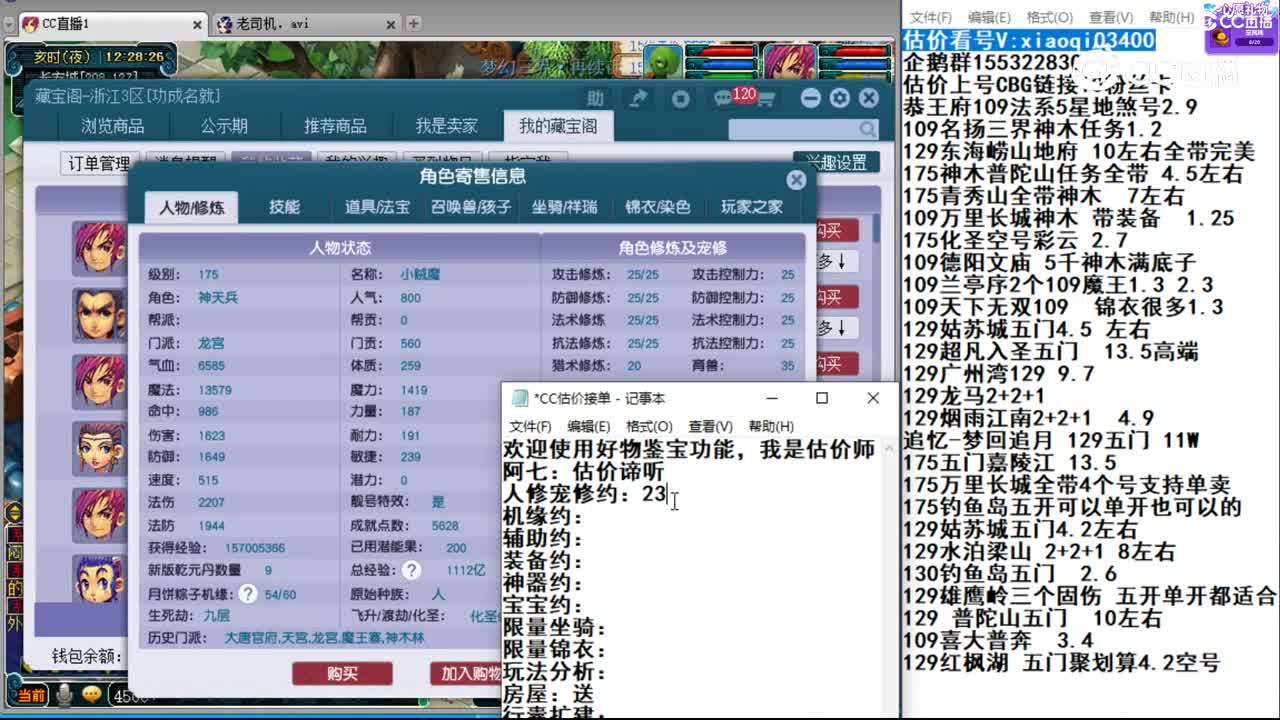Viewport: 1280px width, 720px height.
Task: Open the 锦衣/染色 tab
Action: pyautogui.click(x=658, y=207)
